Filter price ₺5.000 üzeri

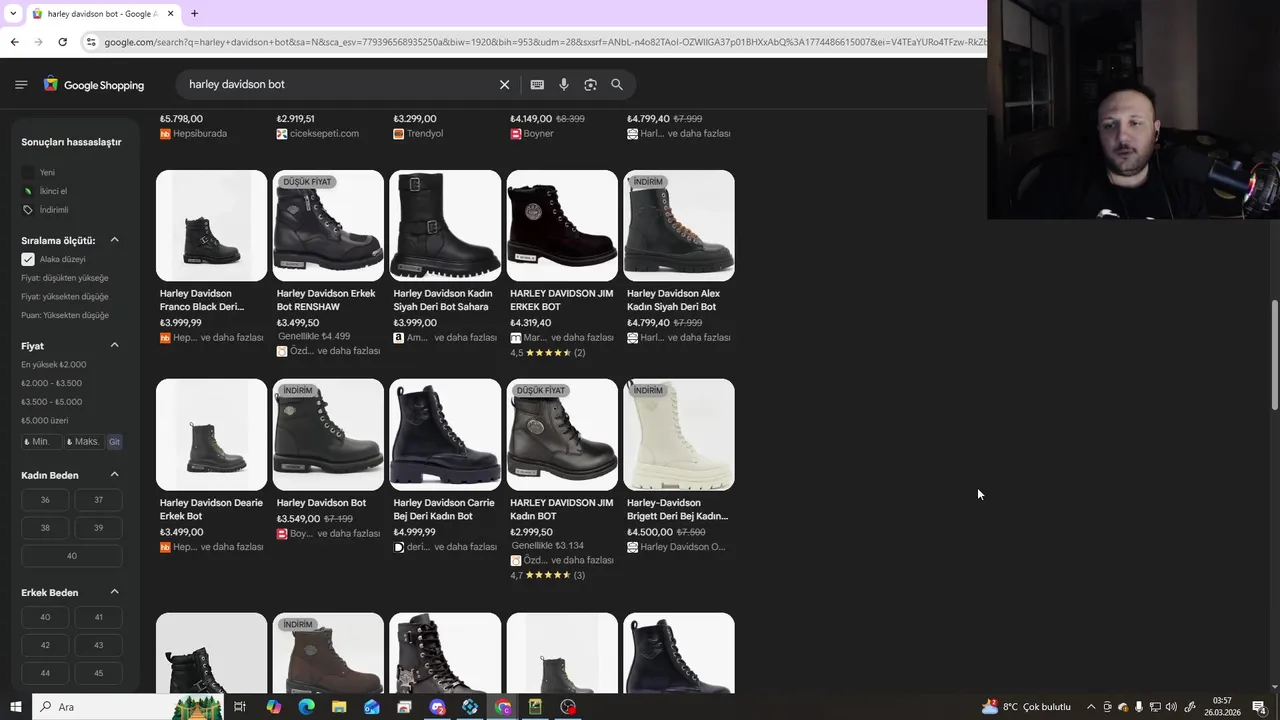point(45,421)
